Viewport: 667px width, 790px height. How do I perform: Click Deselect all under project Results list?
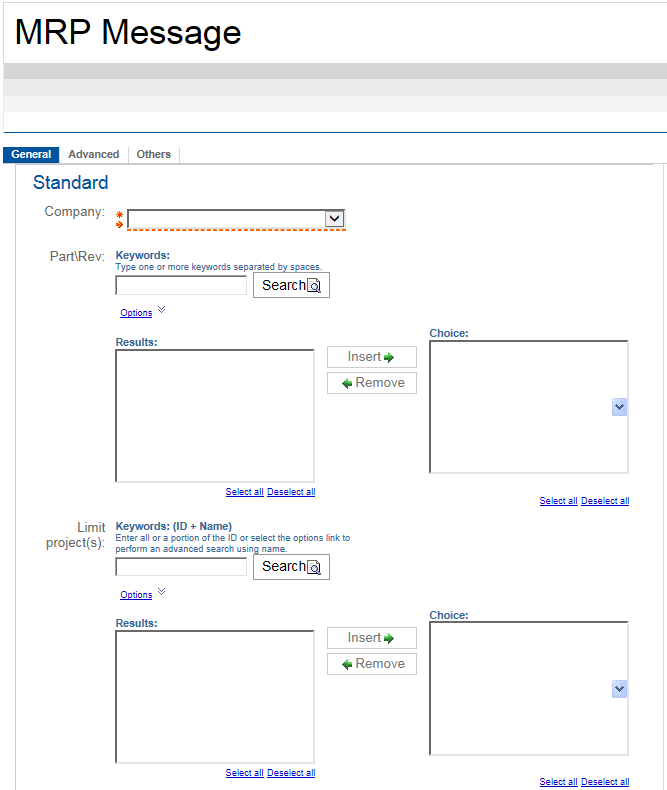[291, 773]
